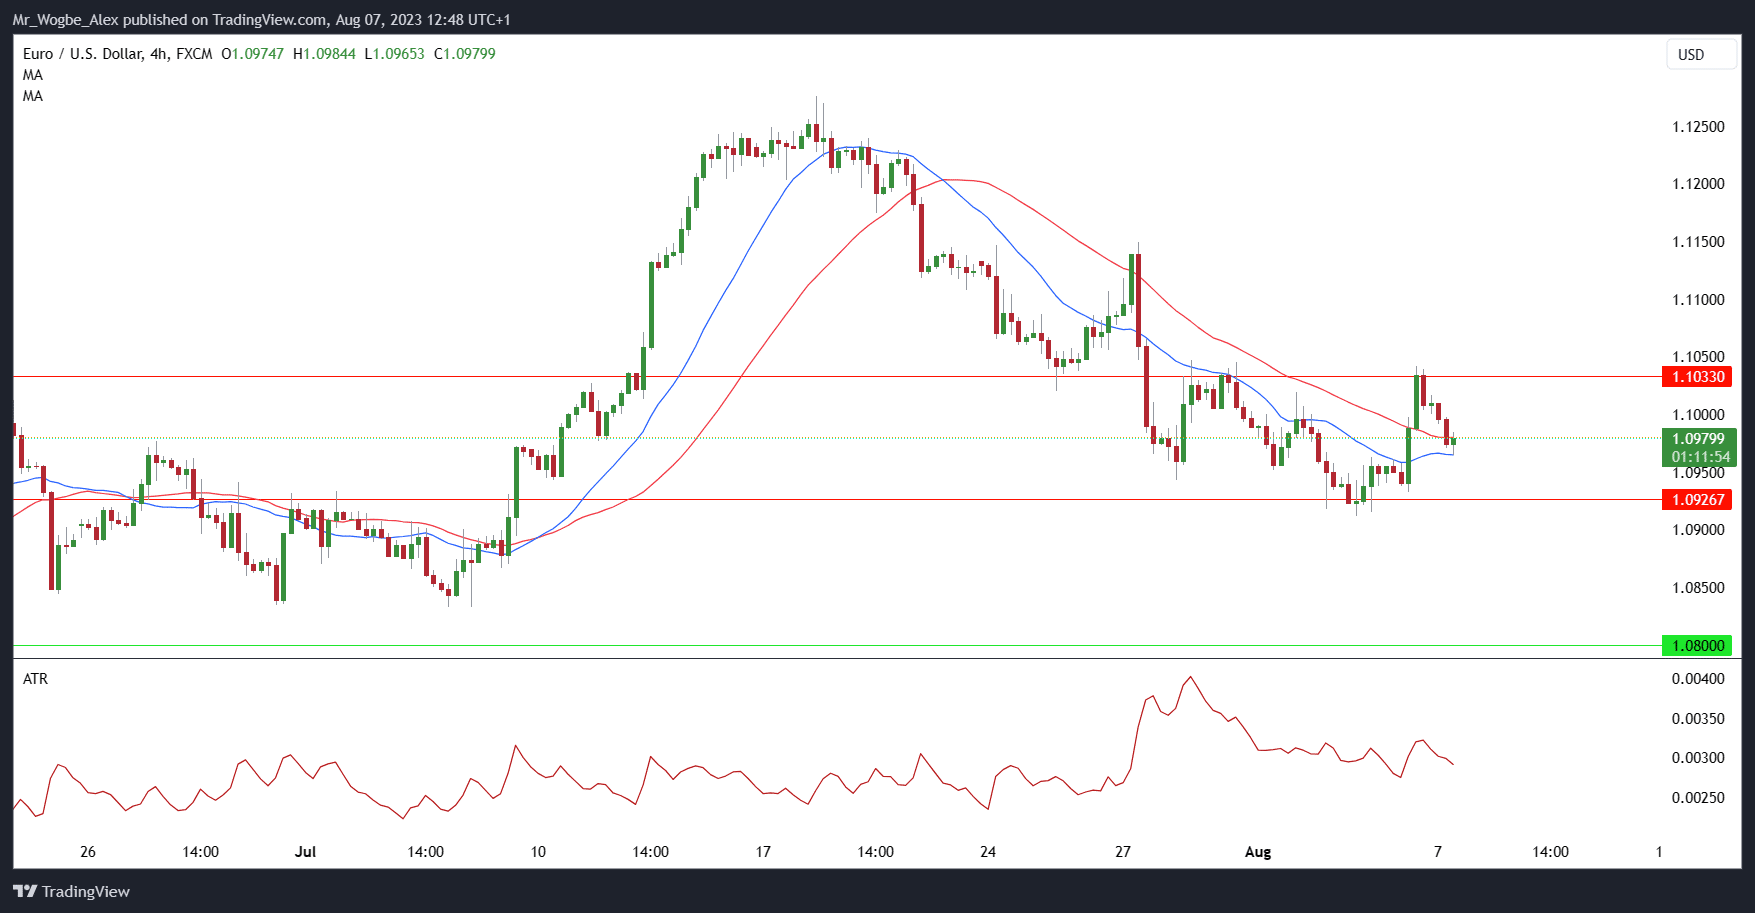Click the 0.00250 ATR axis value
The image size is (1755, 913).
pos(1698,798)
